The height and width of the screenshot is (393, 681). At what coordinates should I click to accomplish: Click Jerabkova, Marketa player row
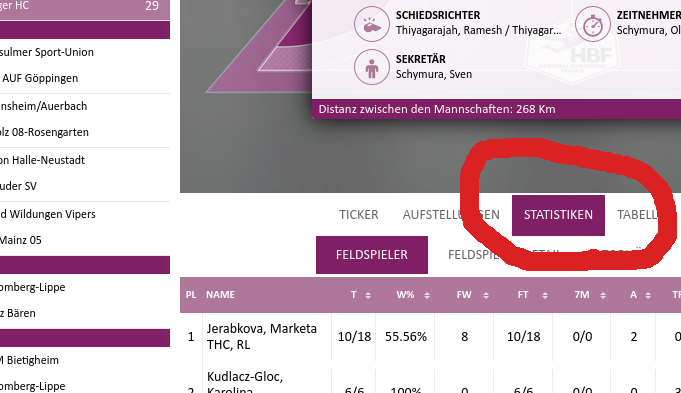pyautogui.click(x=430, y=337)
